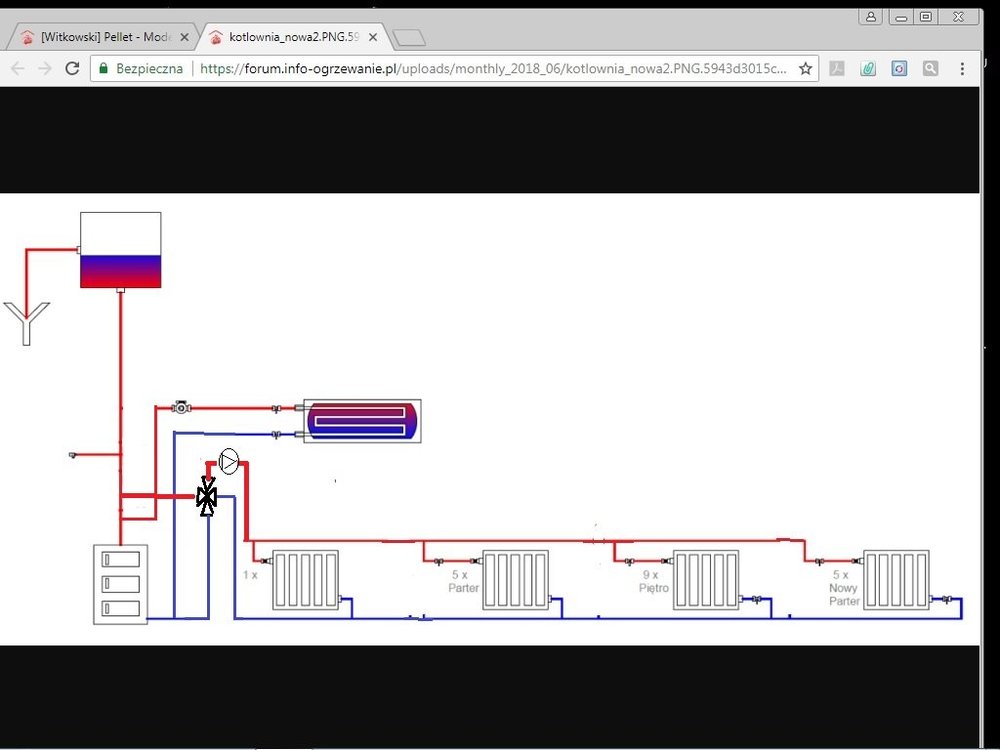The width and height of the screenshot is (1000, 750).
Task: Click the radiator labeled 9 x Piętro
Action: 704,579
